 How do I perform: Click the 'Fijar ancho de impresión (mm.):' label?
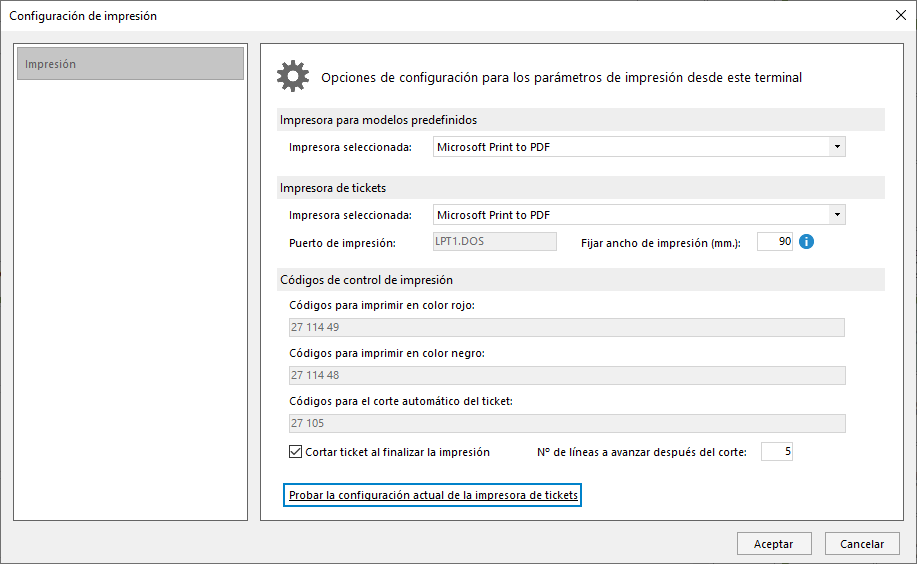(661, 243)
